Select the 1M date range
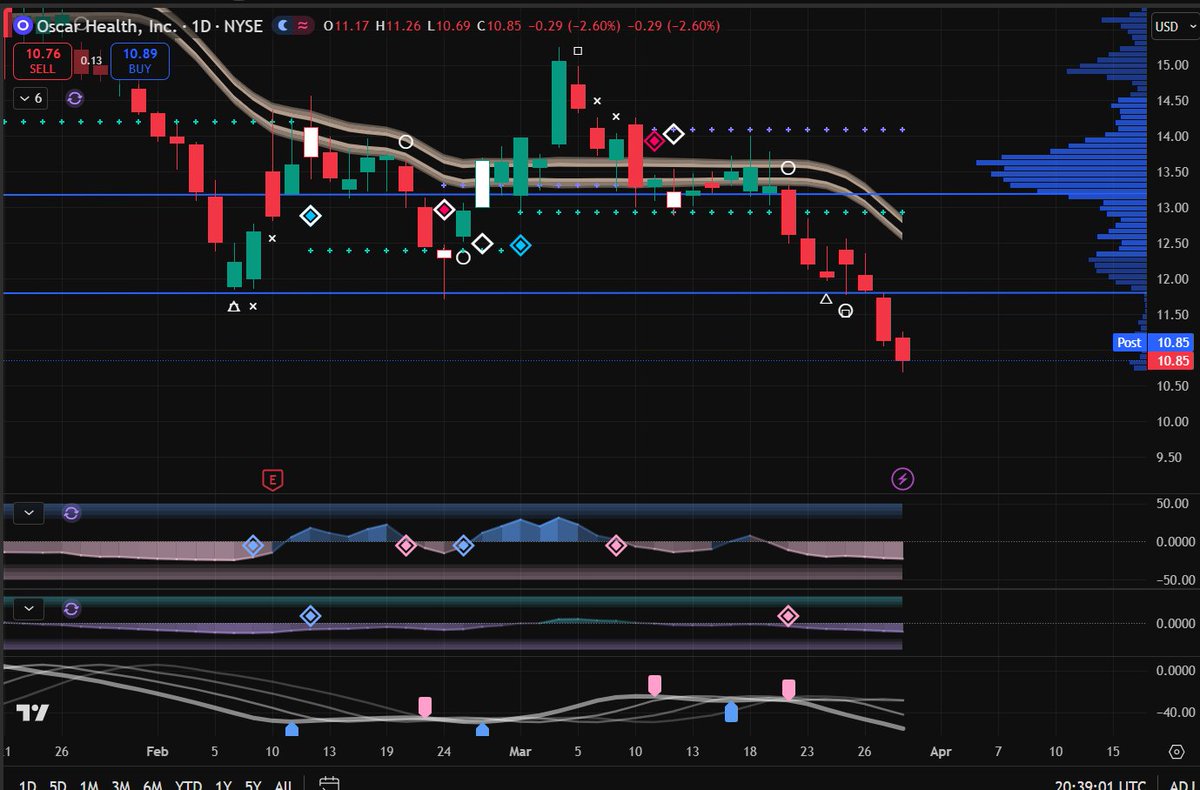 (90, 785)
